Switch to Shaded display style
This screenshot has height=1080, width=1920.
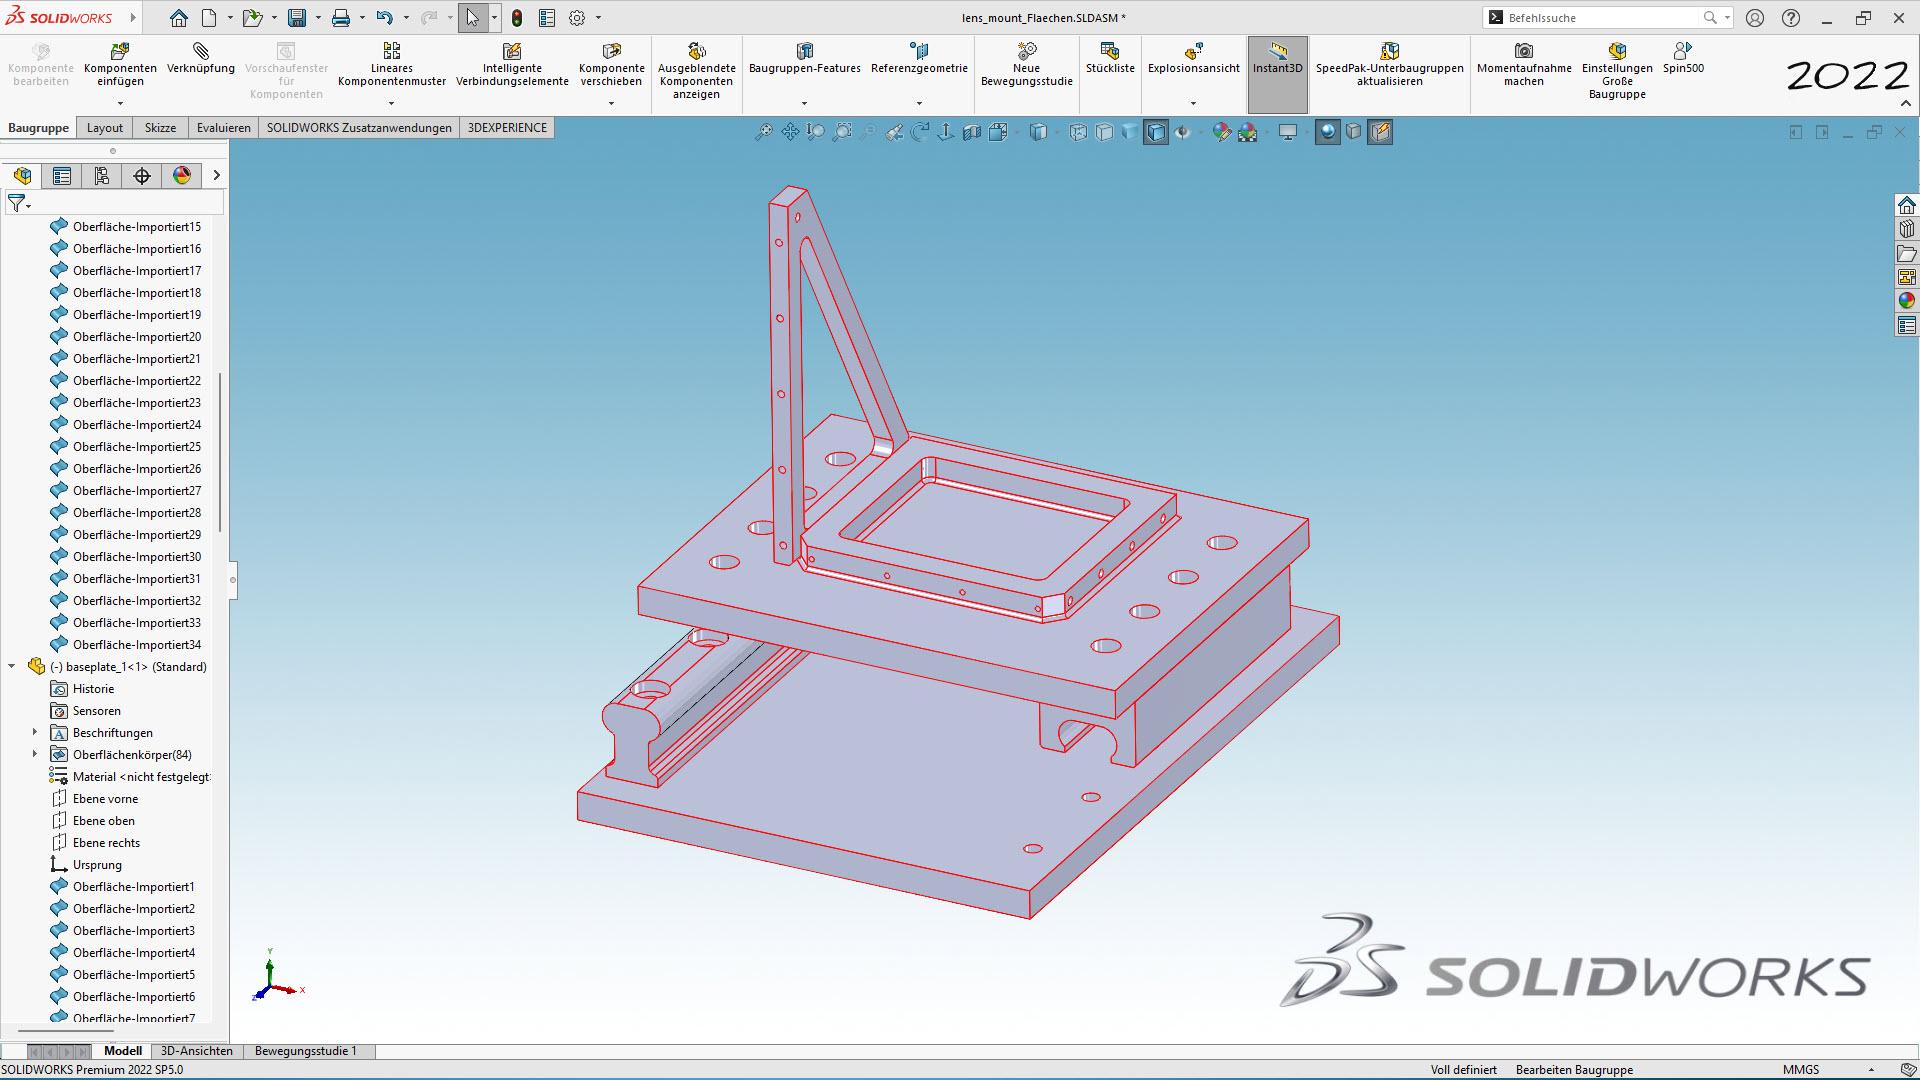point(1130,132)
